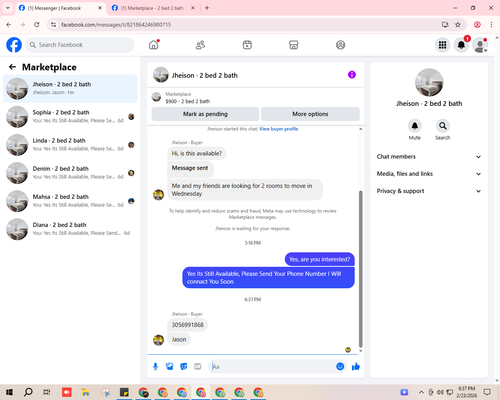Send a thumbs-up like
The height and width of the screenshot is (400, 500).
coord(356,367)
